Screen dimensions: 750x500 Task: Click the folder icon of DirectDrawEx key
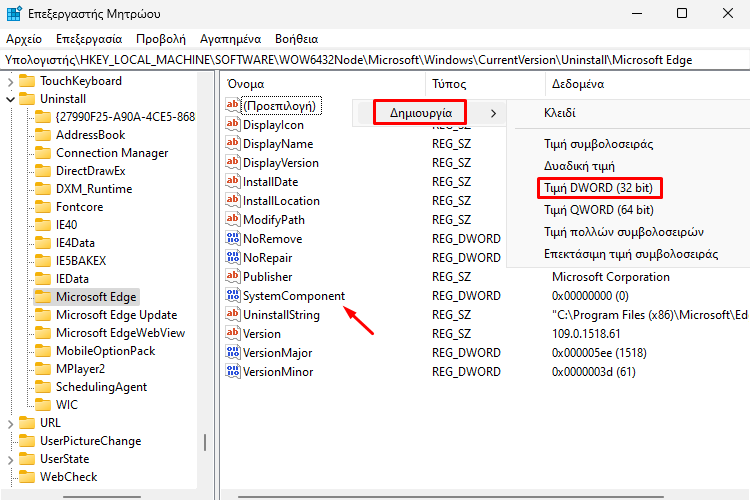[43, 171]
